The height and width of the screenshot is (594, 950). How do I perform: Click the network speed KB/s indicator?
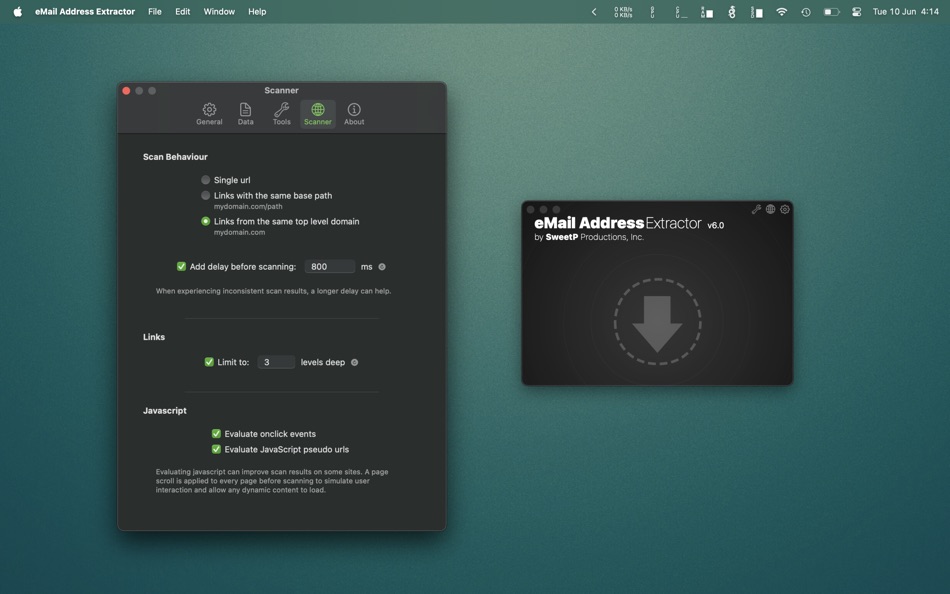pyautogui.click(x=623, y=12)
